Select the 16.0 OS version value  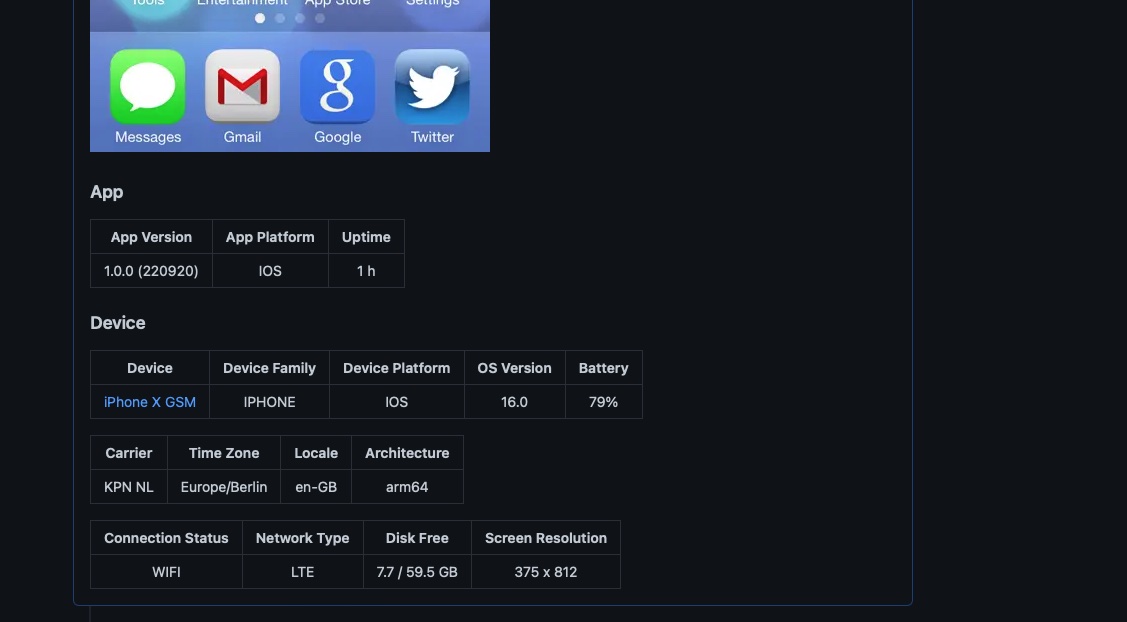pyautogui.click(x=515, y=402)
